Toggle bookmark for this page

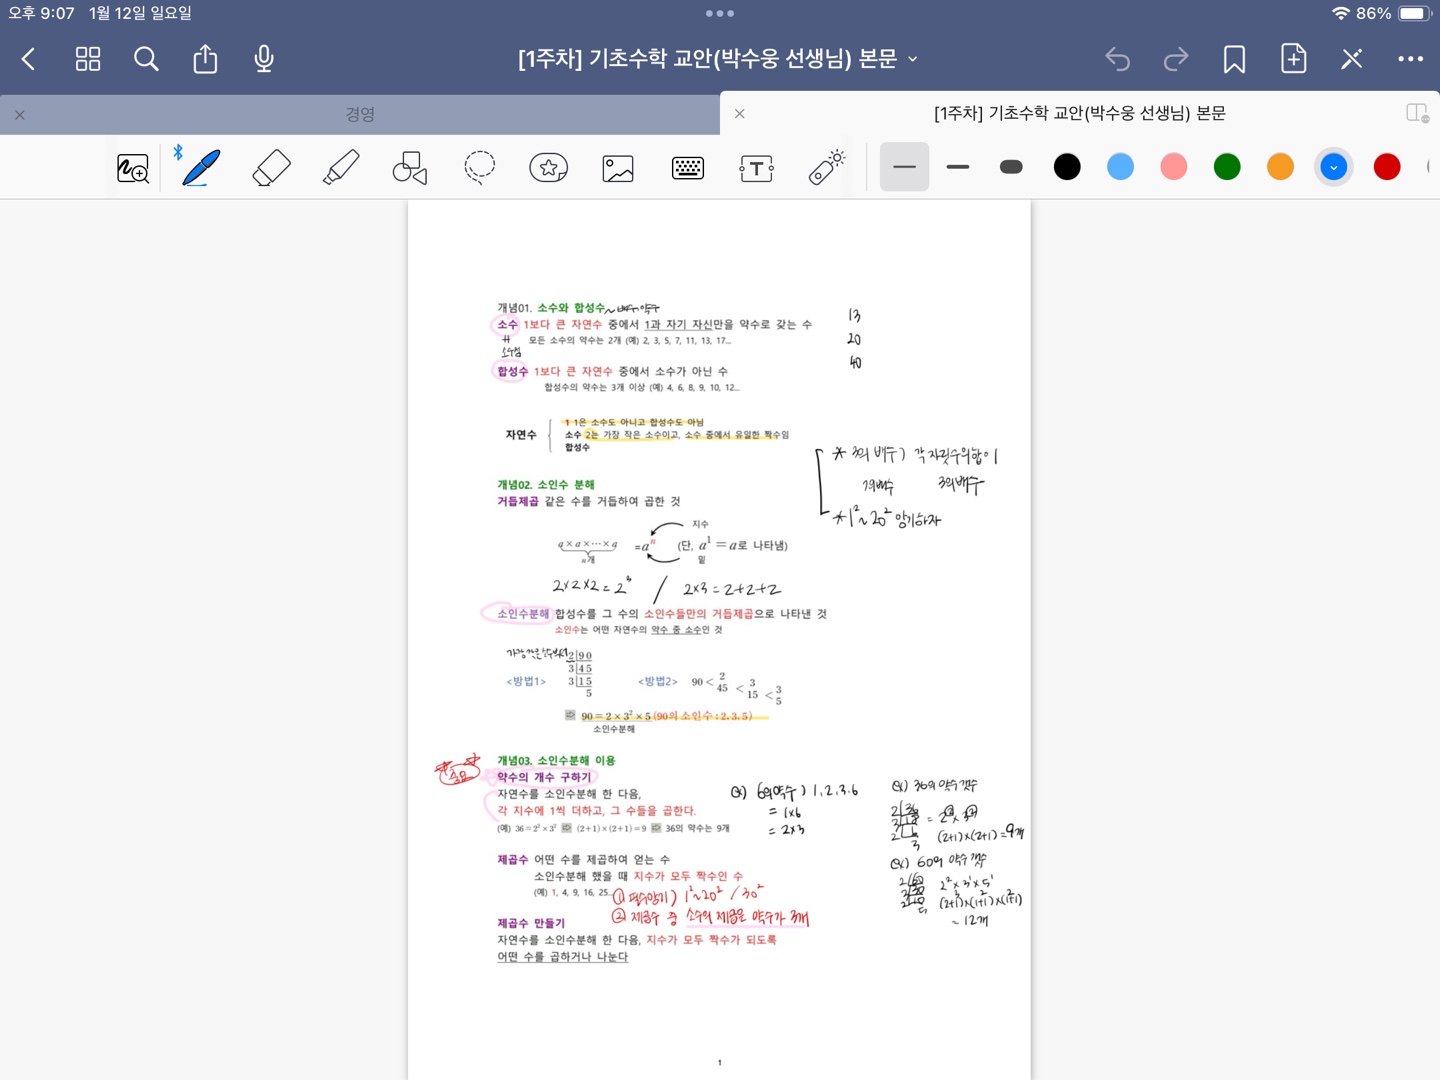pyautogui.click(x=1234, y=60)
